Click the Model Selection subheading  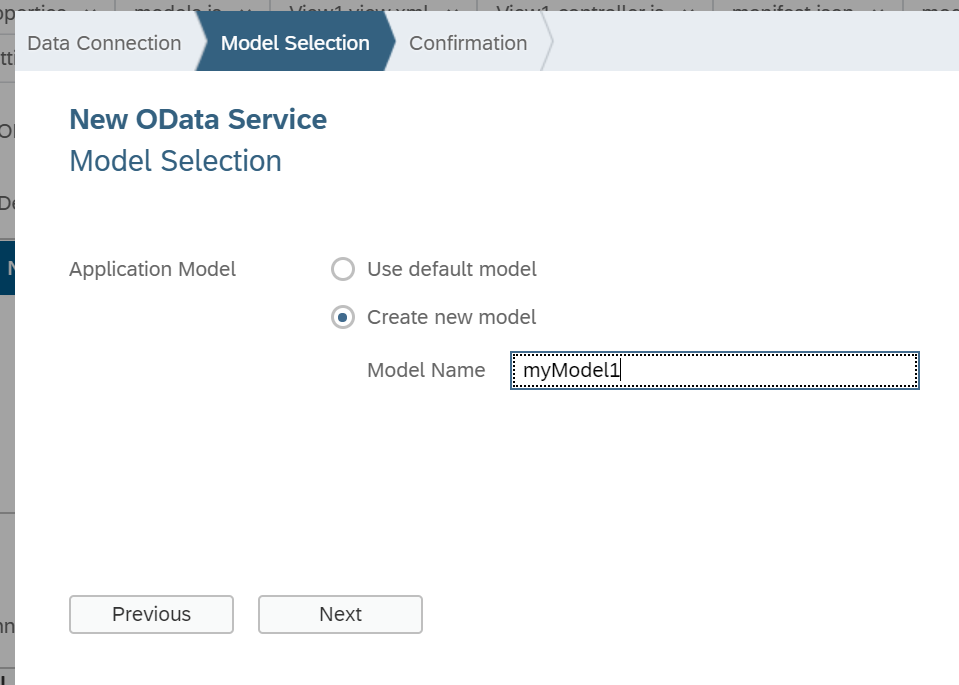coord(176,161)
